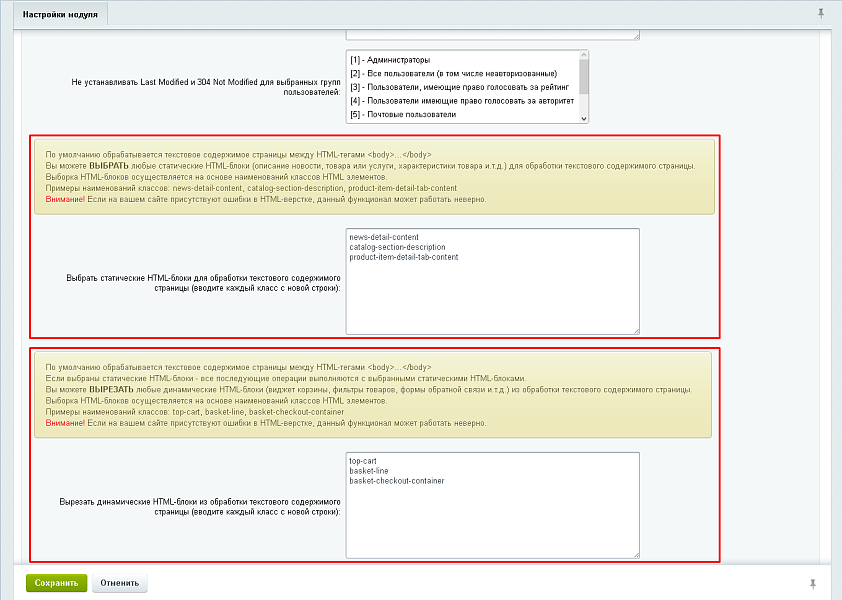Image resolution: width=842 pixels, height=600 pixels.
Task: Choose the "[4]" authority voters group option
Action: coord(460,101)
